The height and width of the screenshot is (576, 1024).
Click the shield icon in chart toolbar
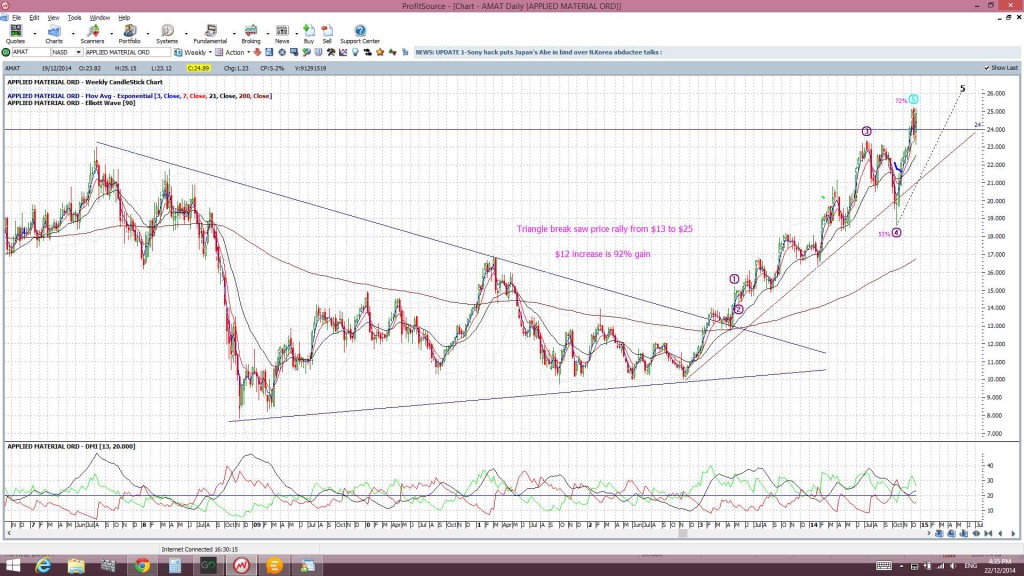click(319, 52)
